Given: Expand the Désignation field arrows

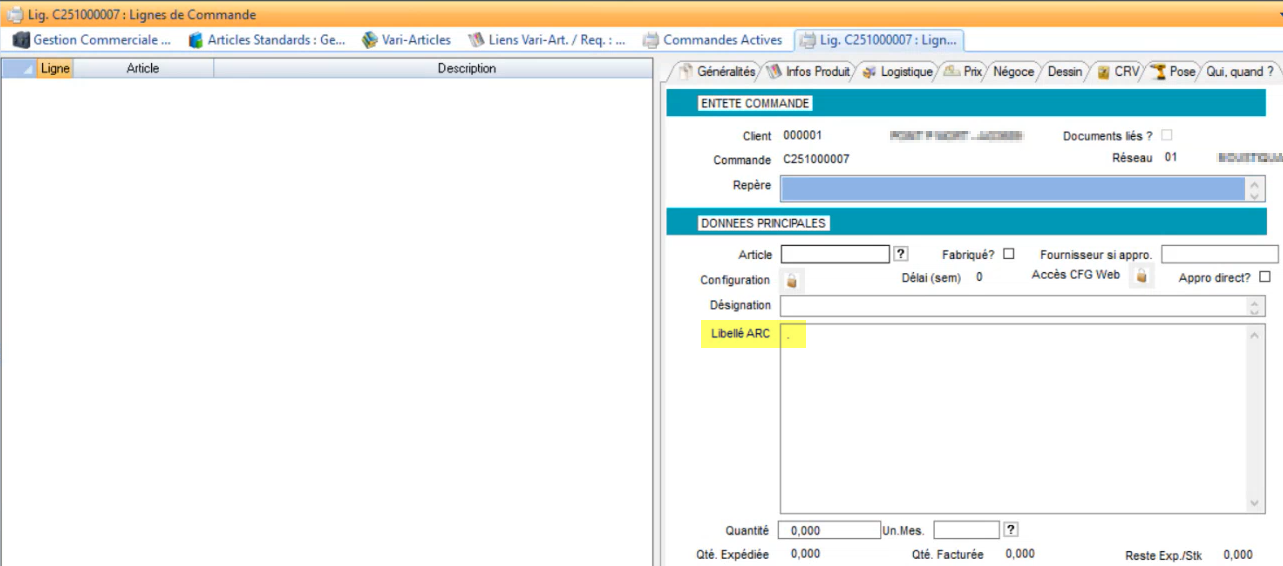Looking at the screenshot, I should tap(1256, 306).
